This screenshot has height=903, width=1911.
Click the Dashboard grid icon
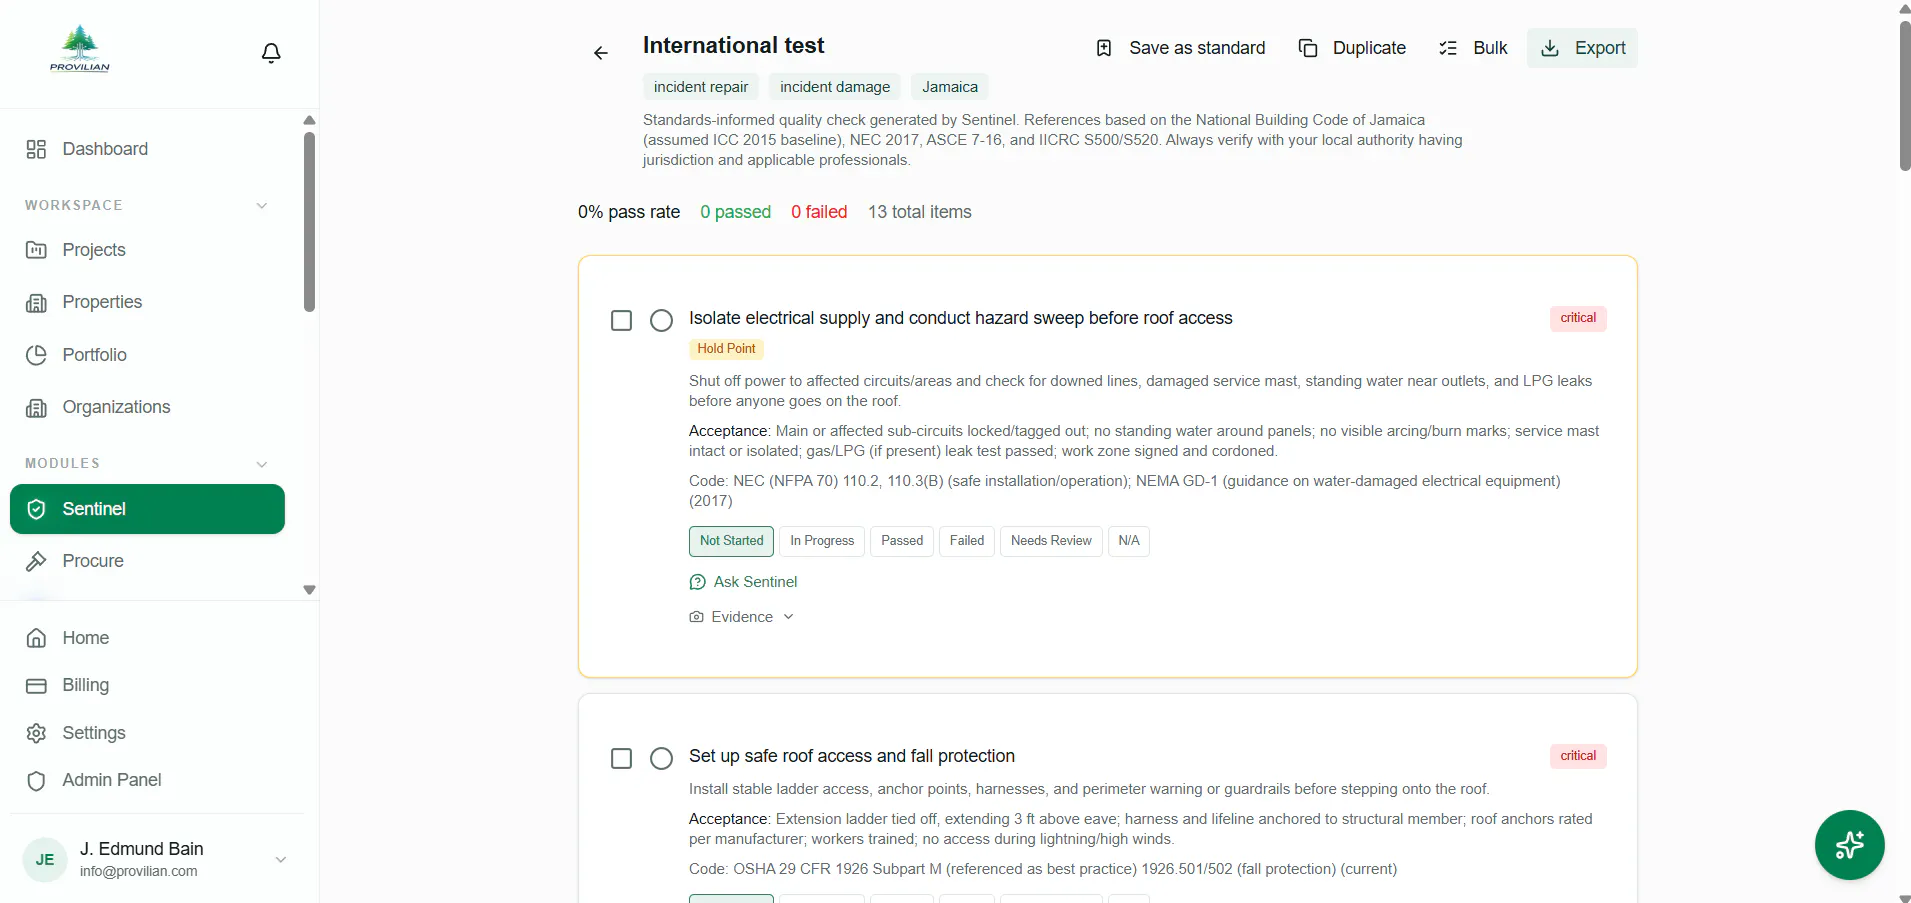[x=36, y=149]
